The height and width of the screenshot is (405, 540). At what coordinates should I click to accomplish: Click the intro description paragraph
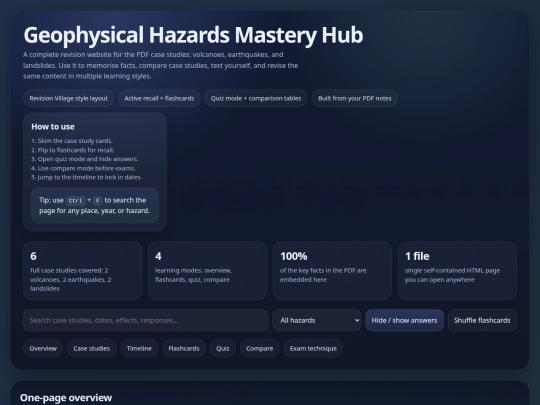[160, 65]
